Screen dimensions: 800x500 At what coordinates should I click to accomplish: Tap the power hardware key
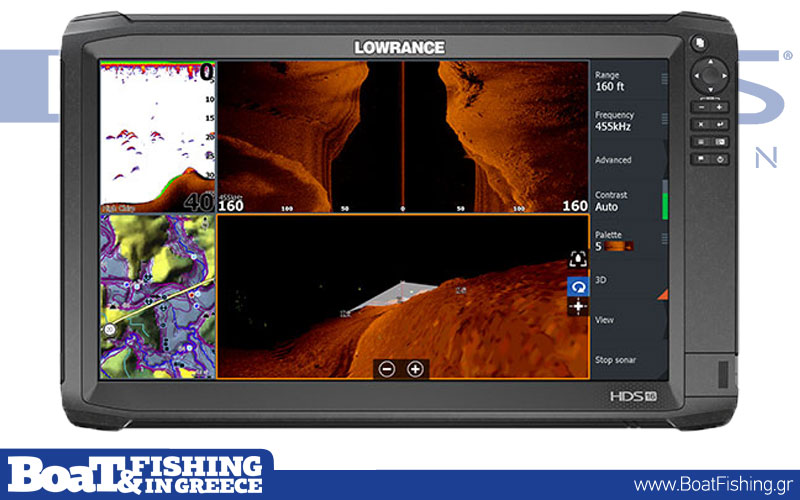pyautogui.click(x=719, y=159)
